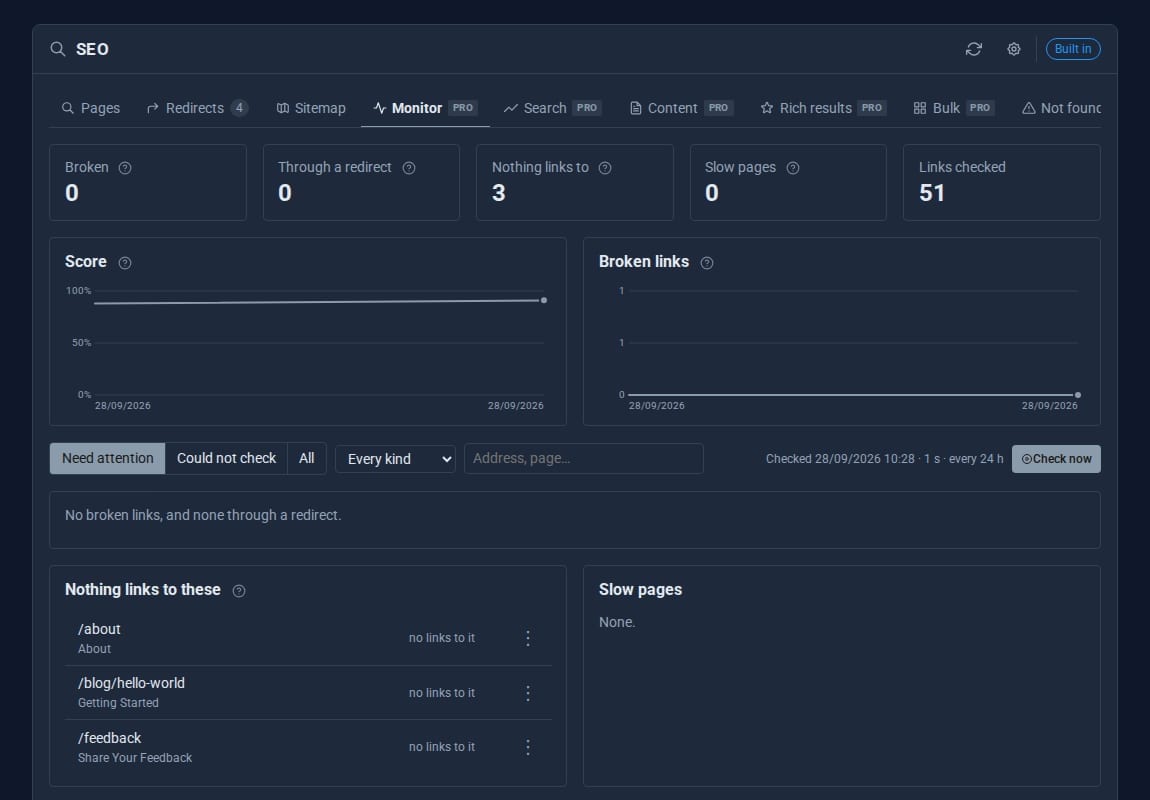The width and height of the screenshot is (1150, 800).
Task: Open the three-dot menu for /feedback
Action: pyautogui.click(x=528, y=747)
